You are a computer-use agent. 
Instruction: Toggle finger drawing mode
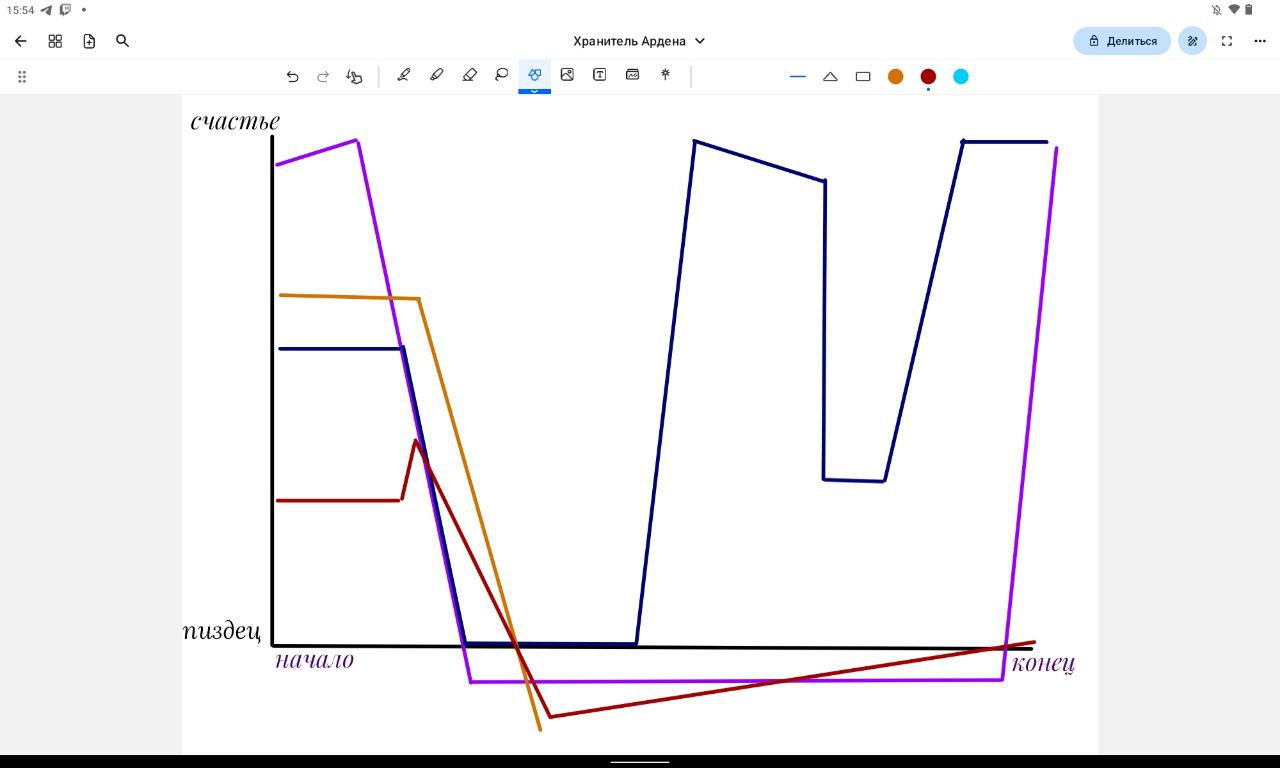[354, 76]
